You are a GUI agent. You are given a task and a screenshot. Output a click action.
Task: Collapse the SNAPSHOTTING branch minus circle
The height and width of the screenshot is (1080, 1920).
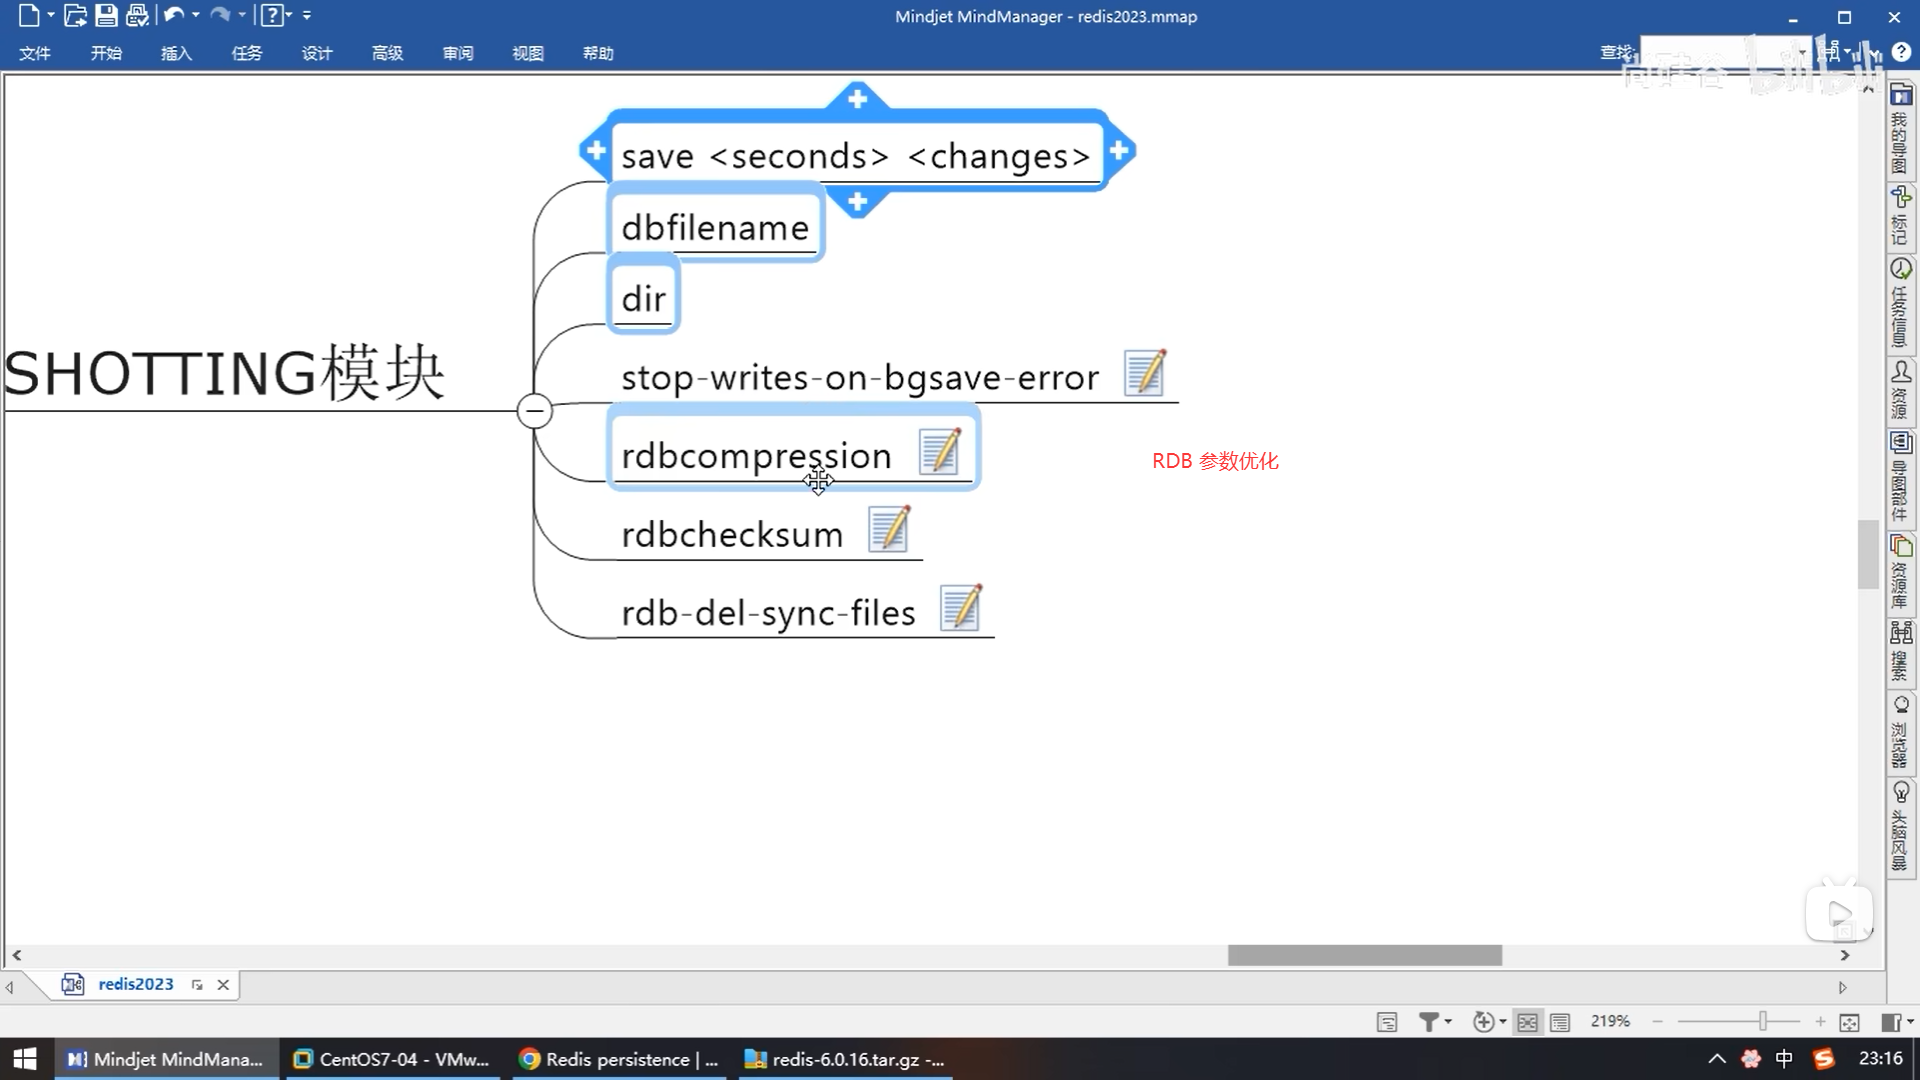click(535, 411)
